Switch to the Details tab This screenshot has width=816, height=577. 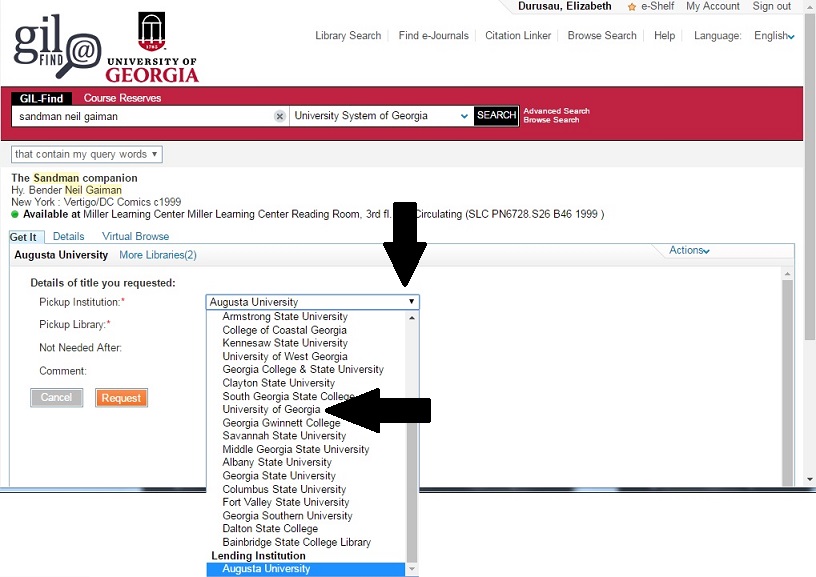click(68, 237)
